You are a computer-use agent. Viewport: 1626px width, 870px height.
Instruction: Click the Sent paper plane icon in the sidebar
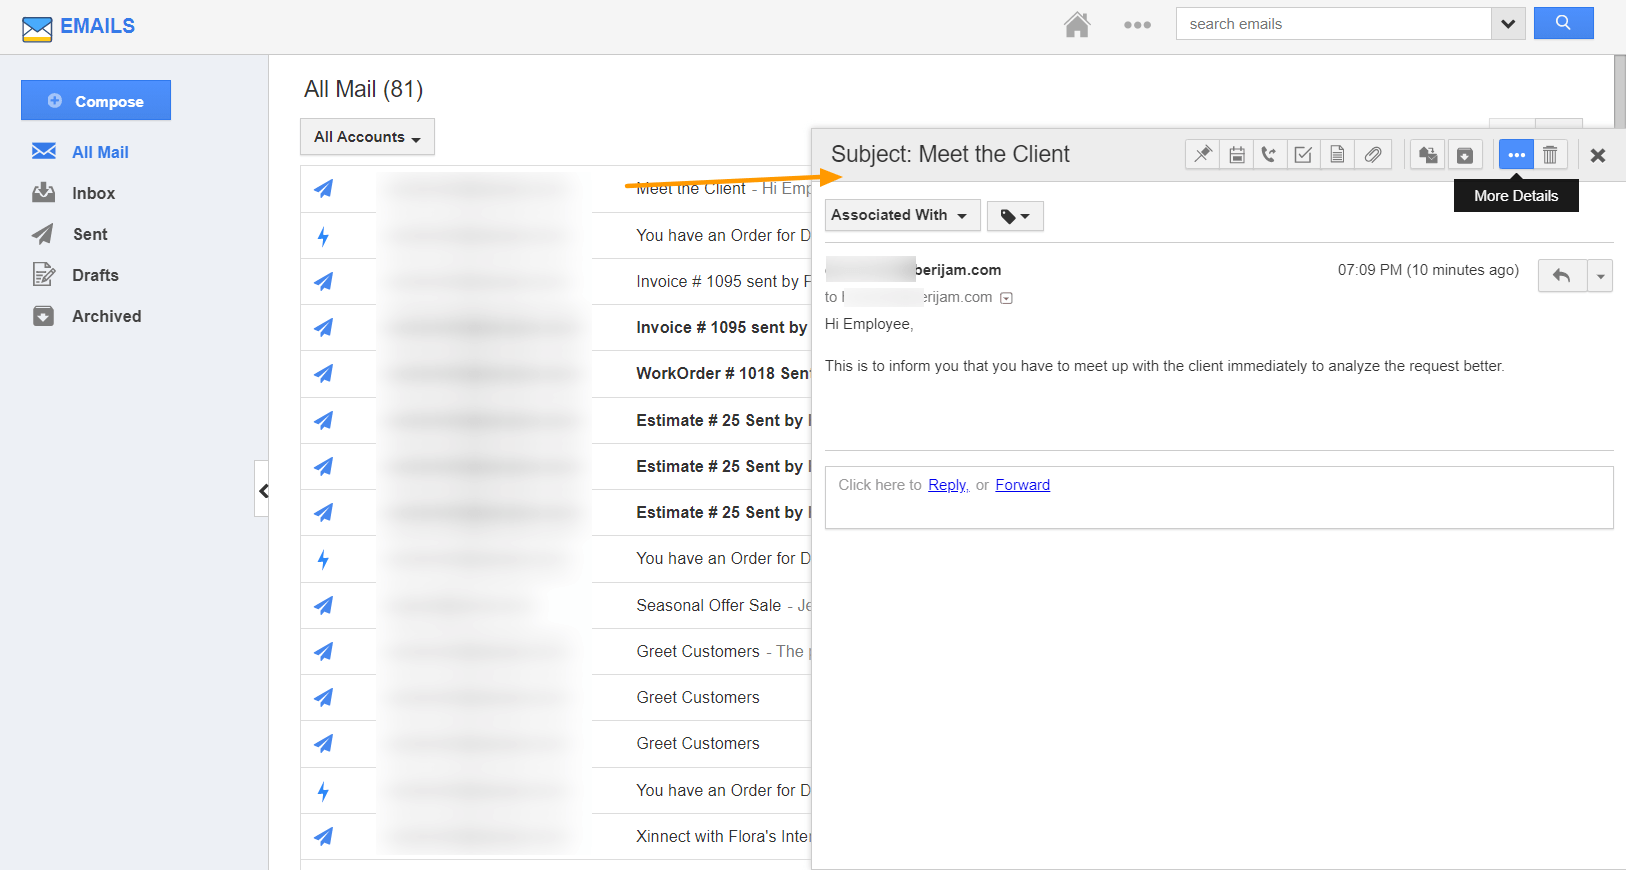(43, 234)
